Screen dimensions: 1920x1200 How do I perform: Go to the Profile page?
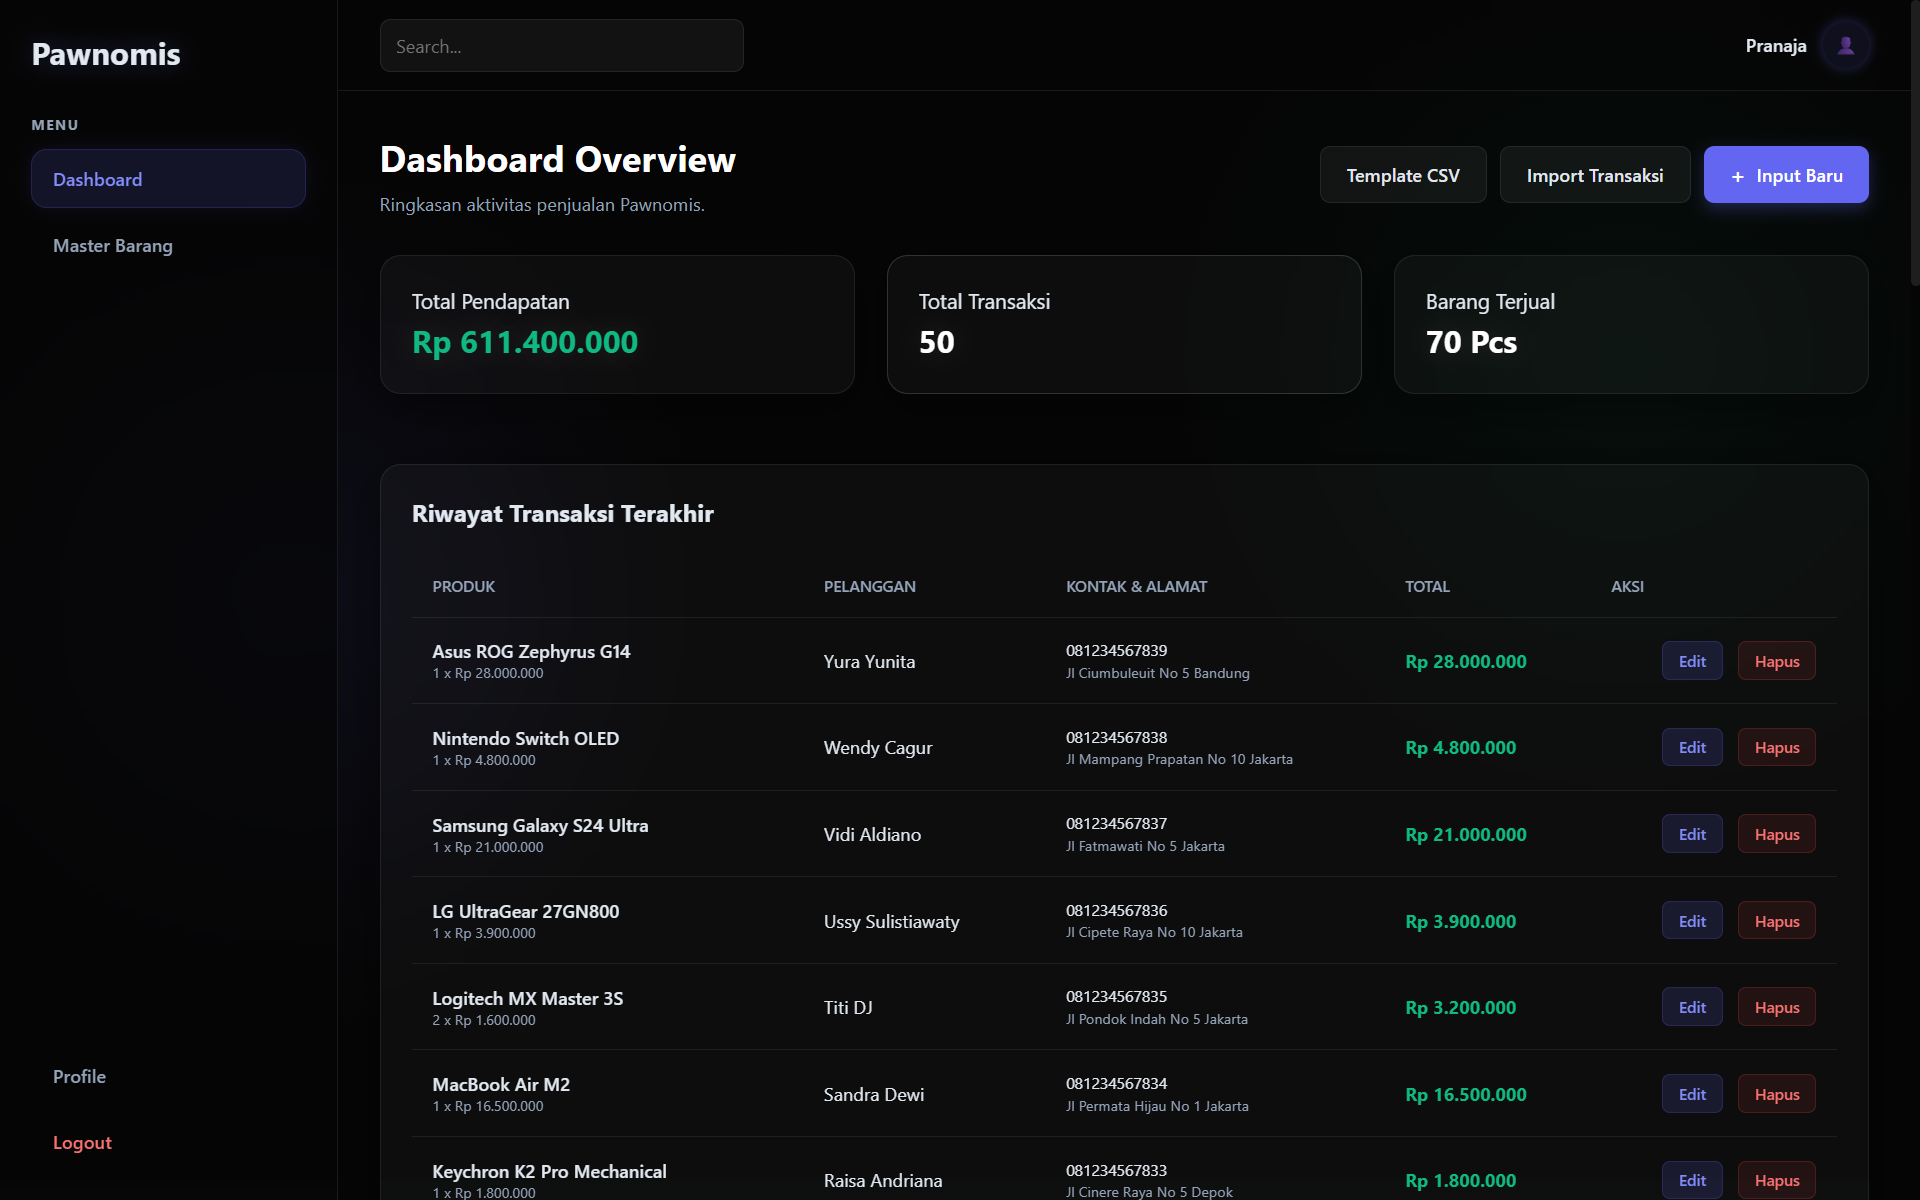[168, 1077]
